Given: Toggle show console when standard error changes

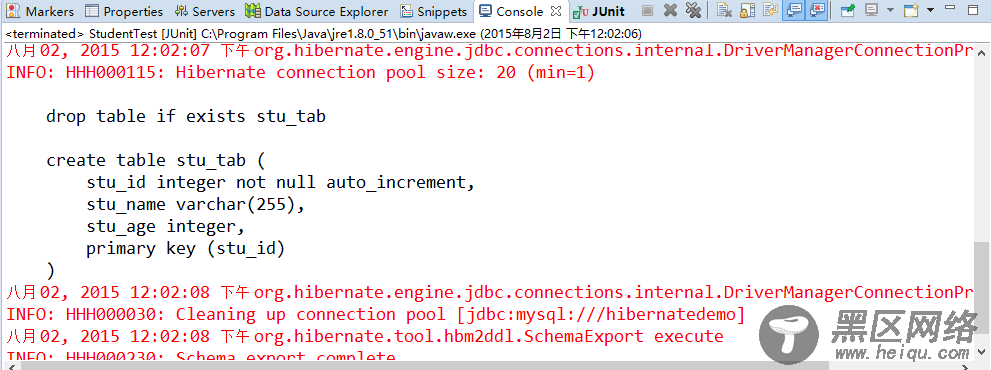Looking at the screenshot, I should click(817, 10).
